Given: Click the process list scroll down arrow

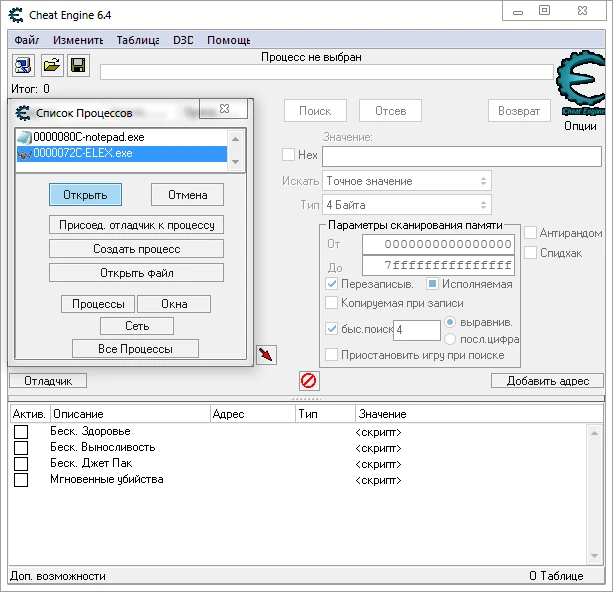Looking at the screenshot, I should tap(235, 161).
